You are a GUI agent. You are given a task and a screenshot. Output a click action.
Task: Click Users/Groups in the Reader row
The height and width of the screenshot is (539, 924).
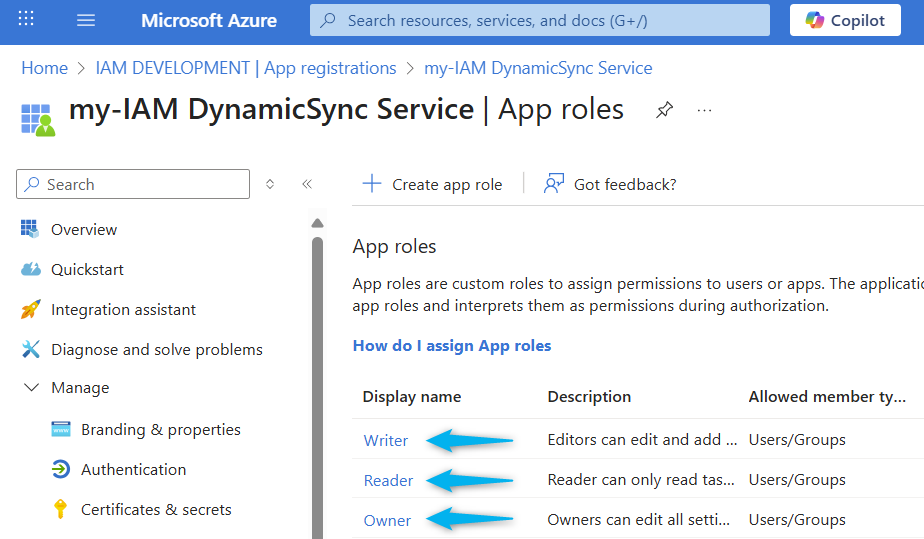(797, 480)
